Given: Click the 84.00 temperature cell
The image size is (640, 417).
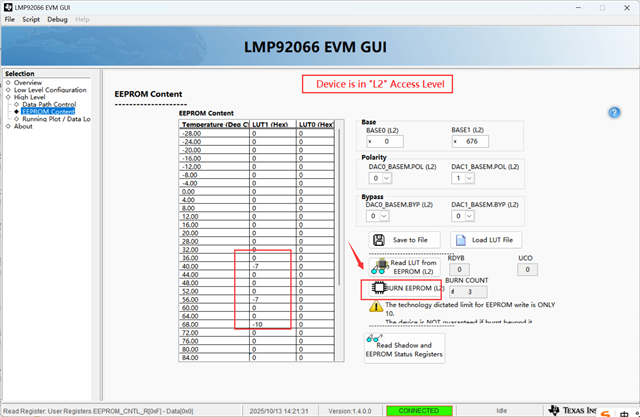Looking at the screenshot, I should pyautogui.click(x=215, y=357).
